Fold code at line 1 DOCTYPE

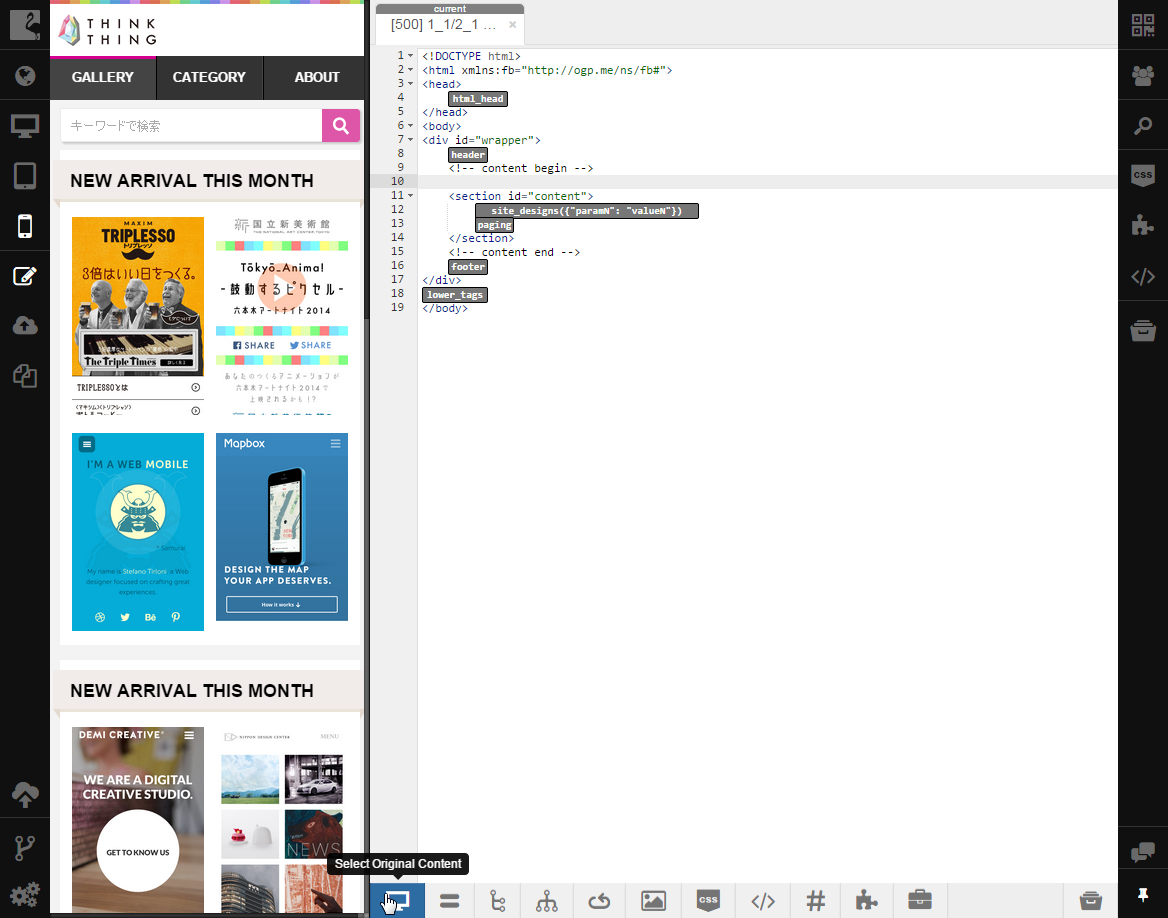click(x=410, y=56)
